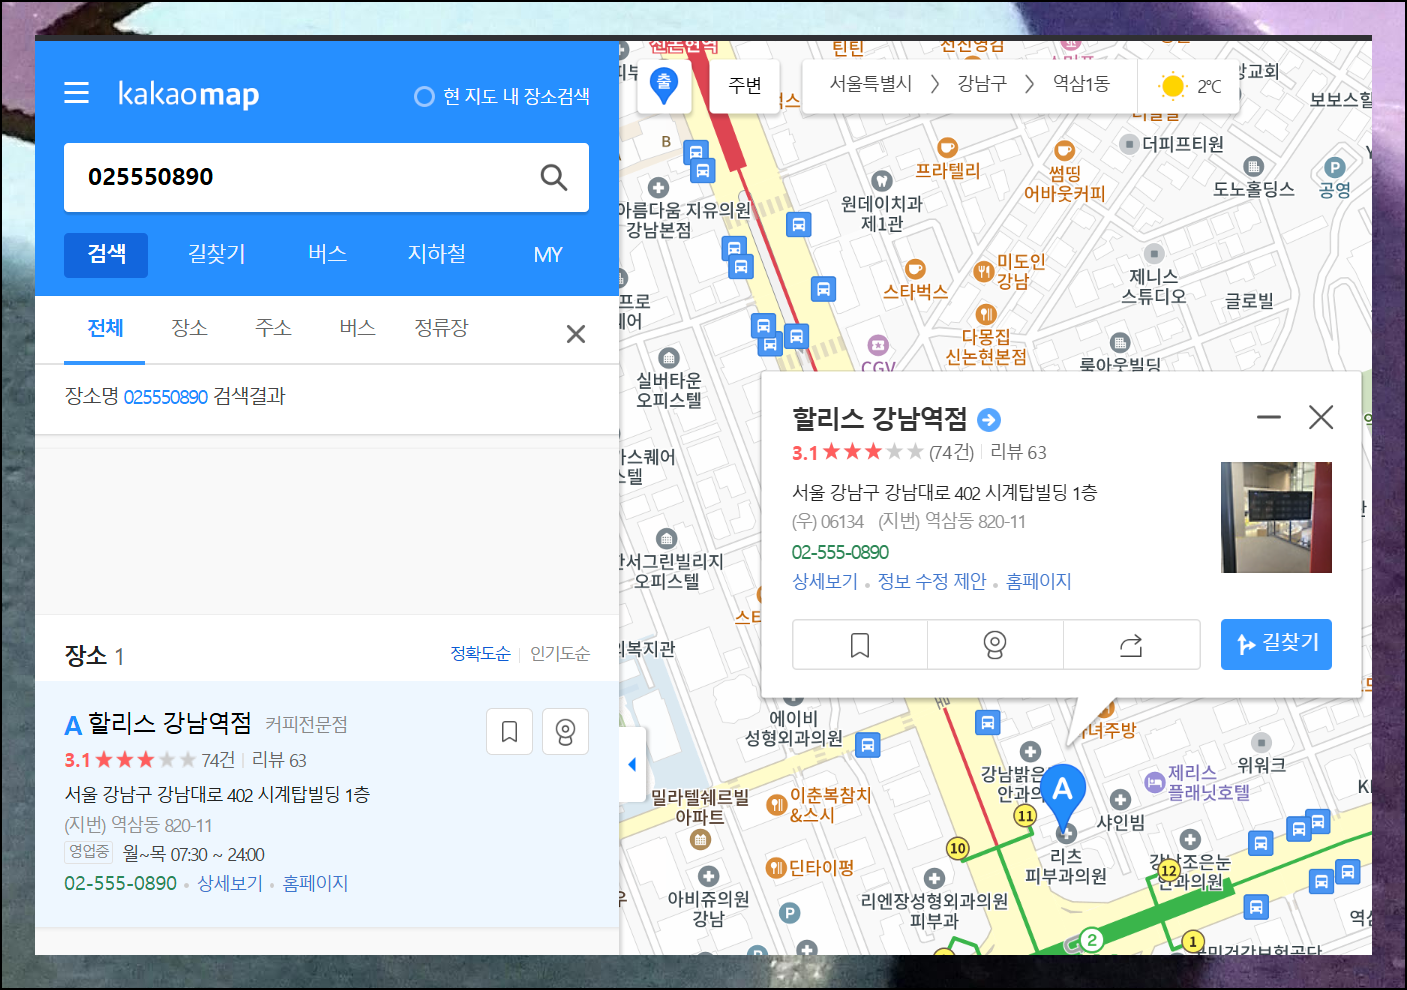Click bus stop icon near 에이비 성형외과의원
Image resolution: width=1407 pixels, height=990 pixels.
tap(868, 744)
